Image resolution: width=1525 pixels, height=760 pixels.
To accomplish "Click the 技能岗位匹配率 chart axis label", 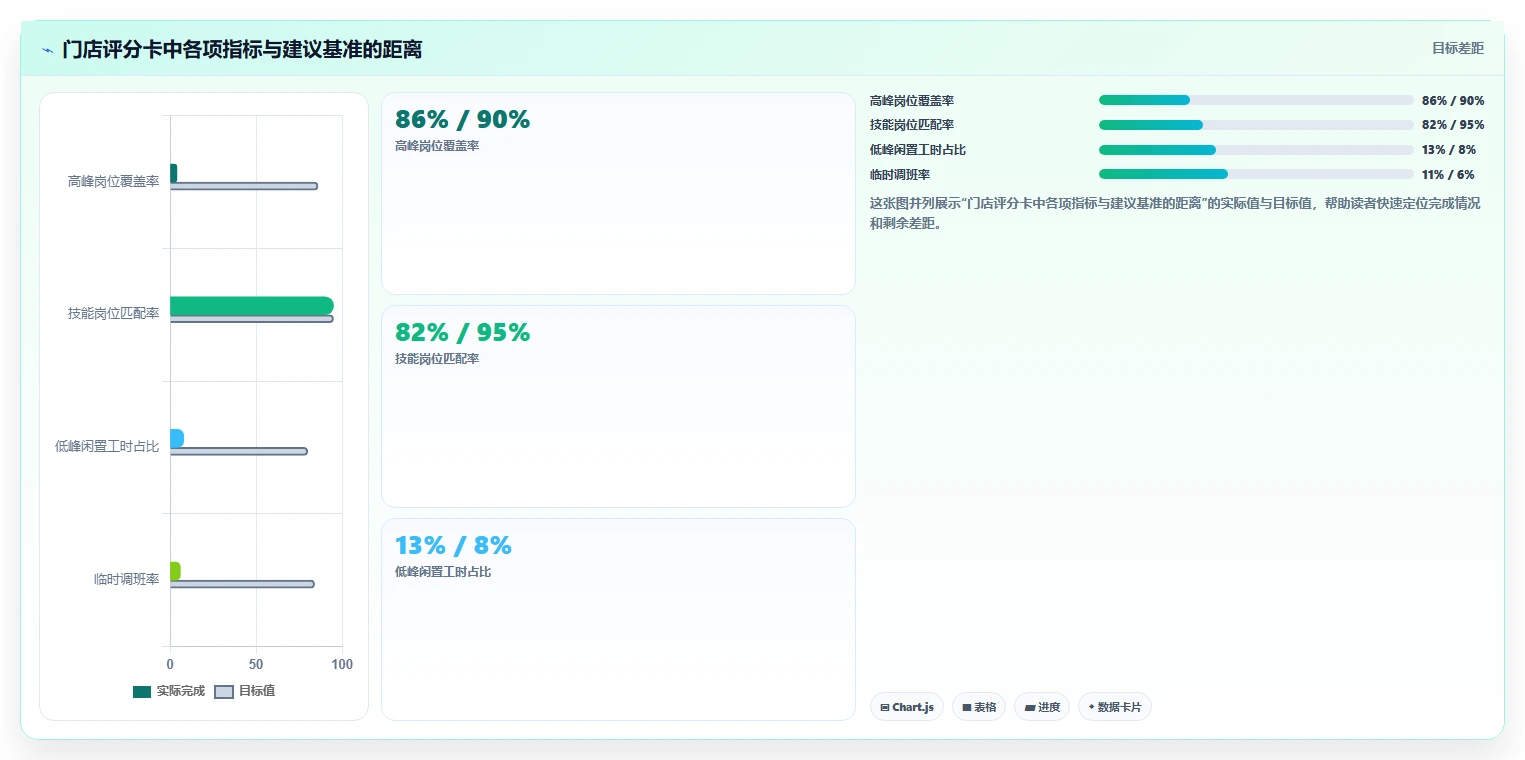I will 114,313.
